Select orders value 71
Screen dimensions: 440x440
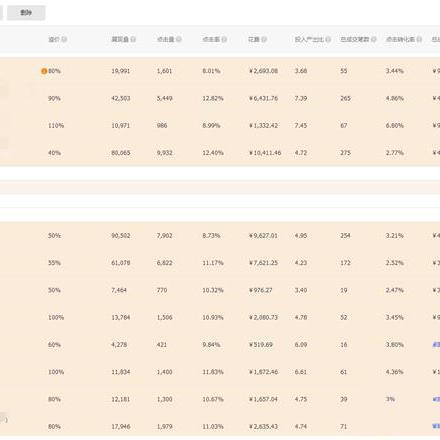pyautogui.click(x=344, y=427)
